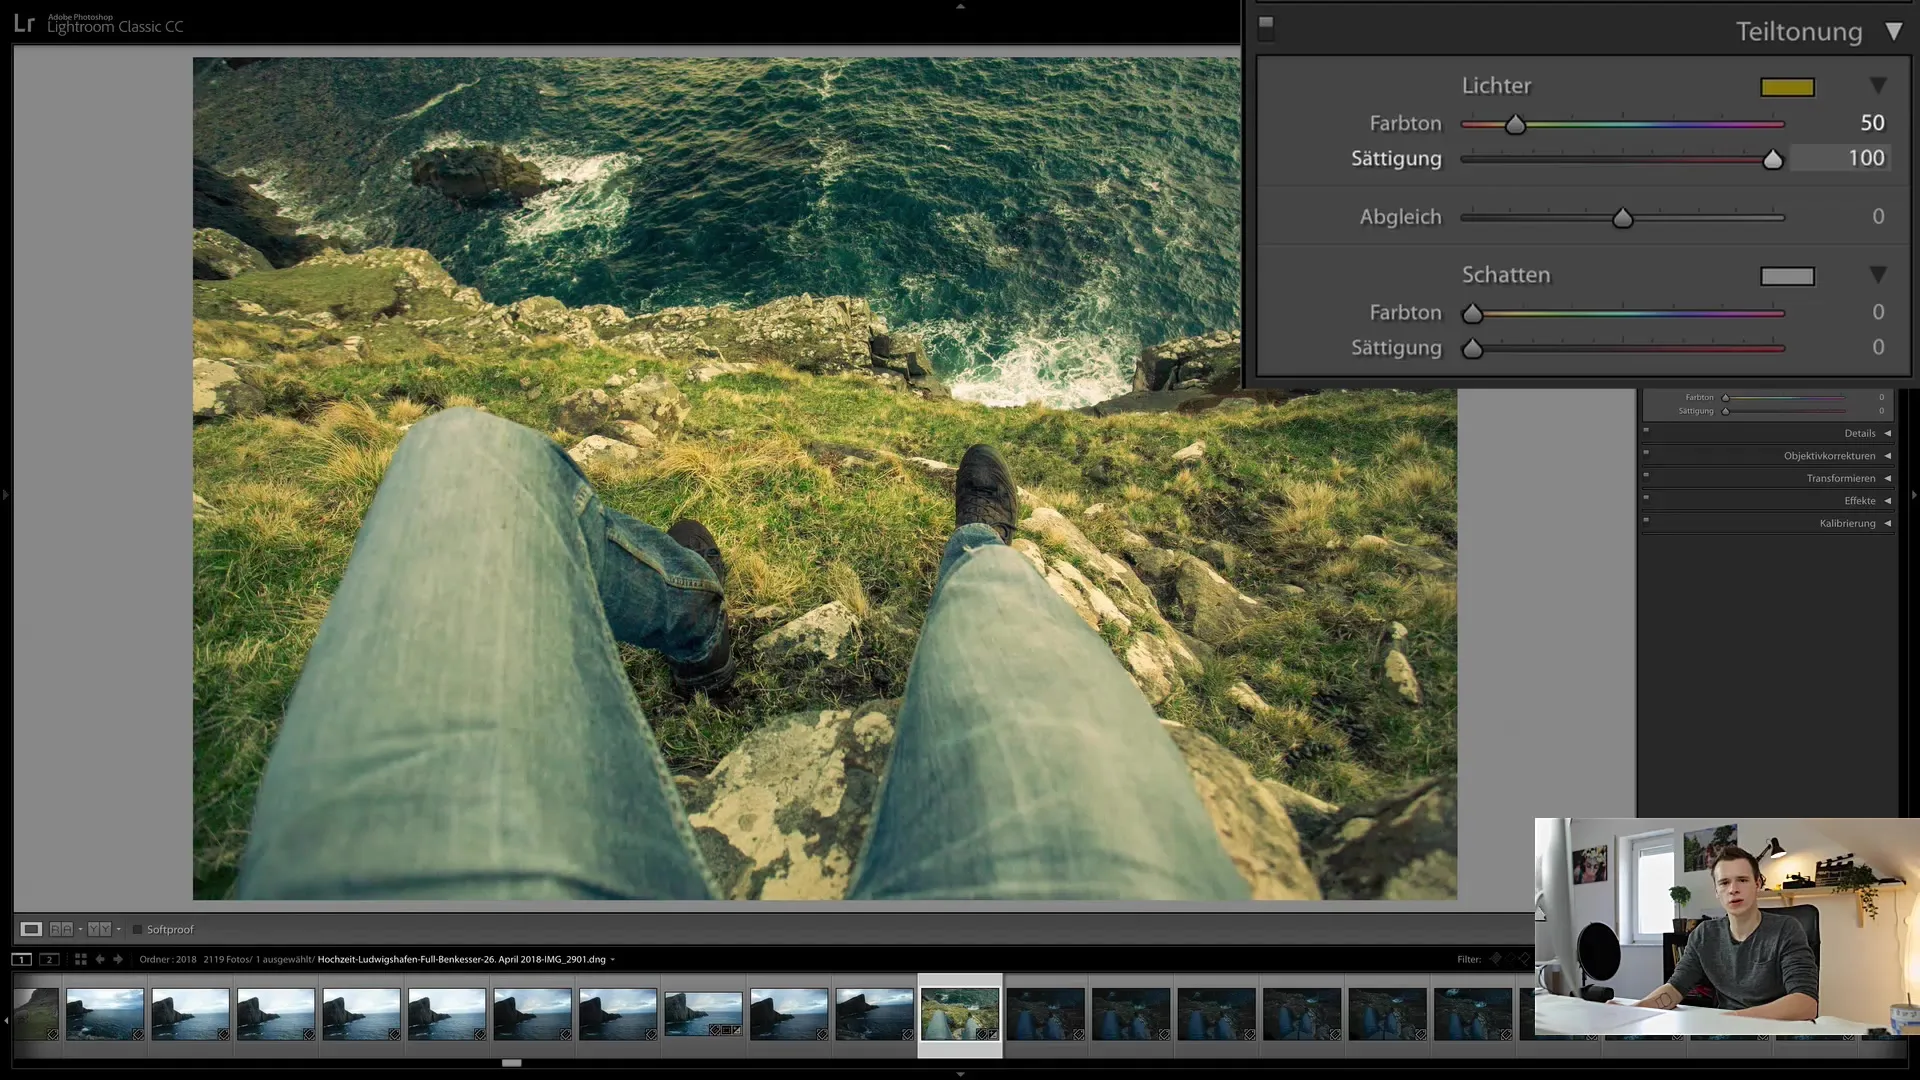Screen dimensions: 1920x1080
Task: Toggle the Transformieren panel switch
Action: (1646, 475)
